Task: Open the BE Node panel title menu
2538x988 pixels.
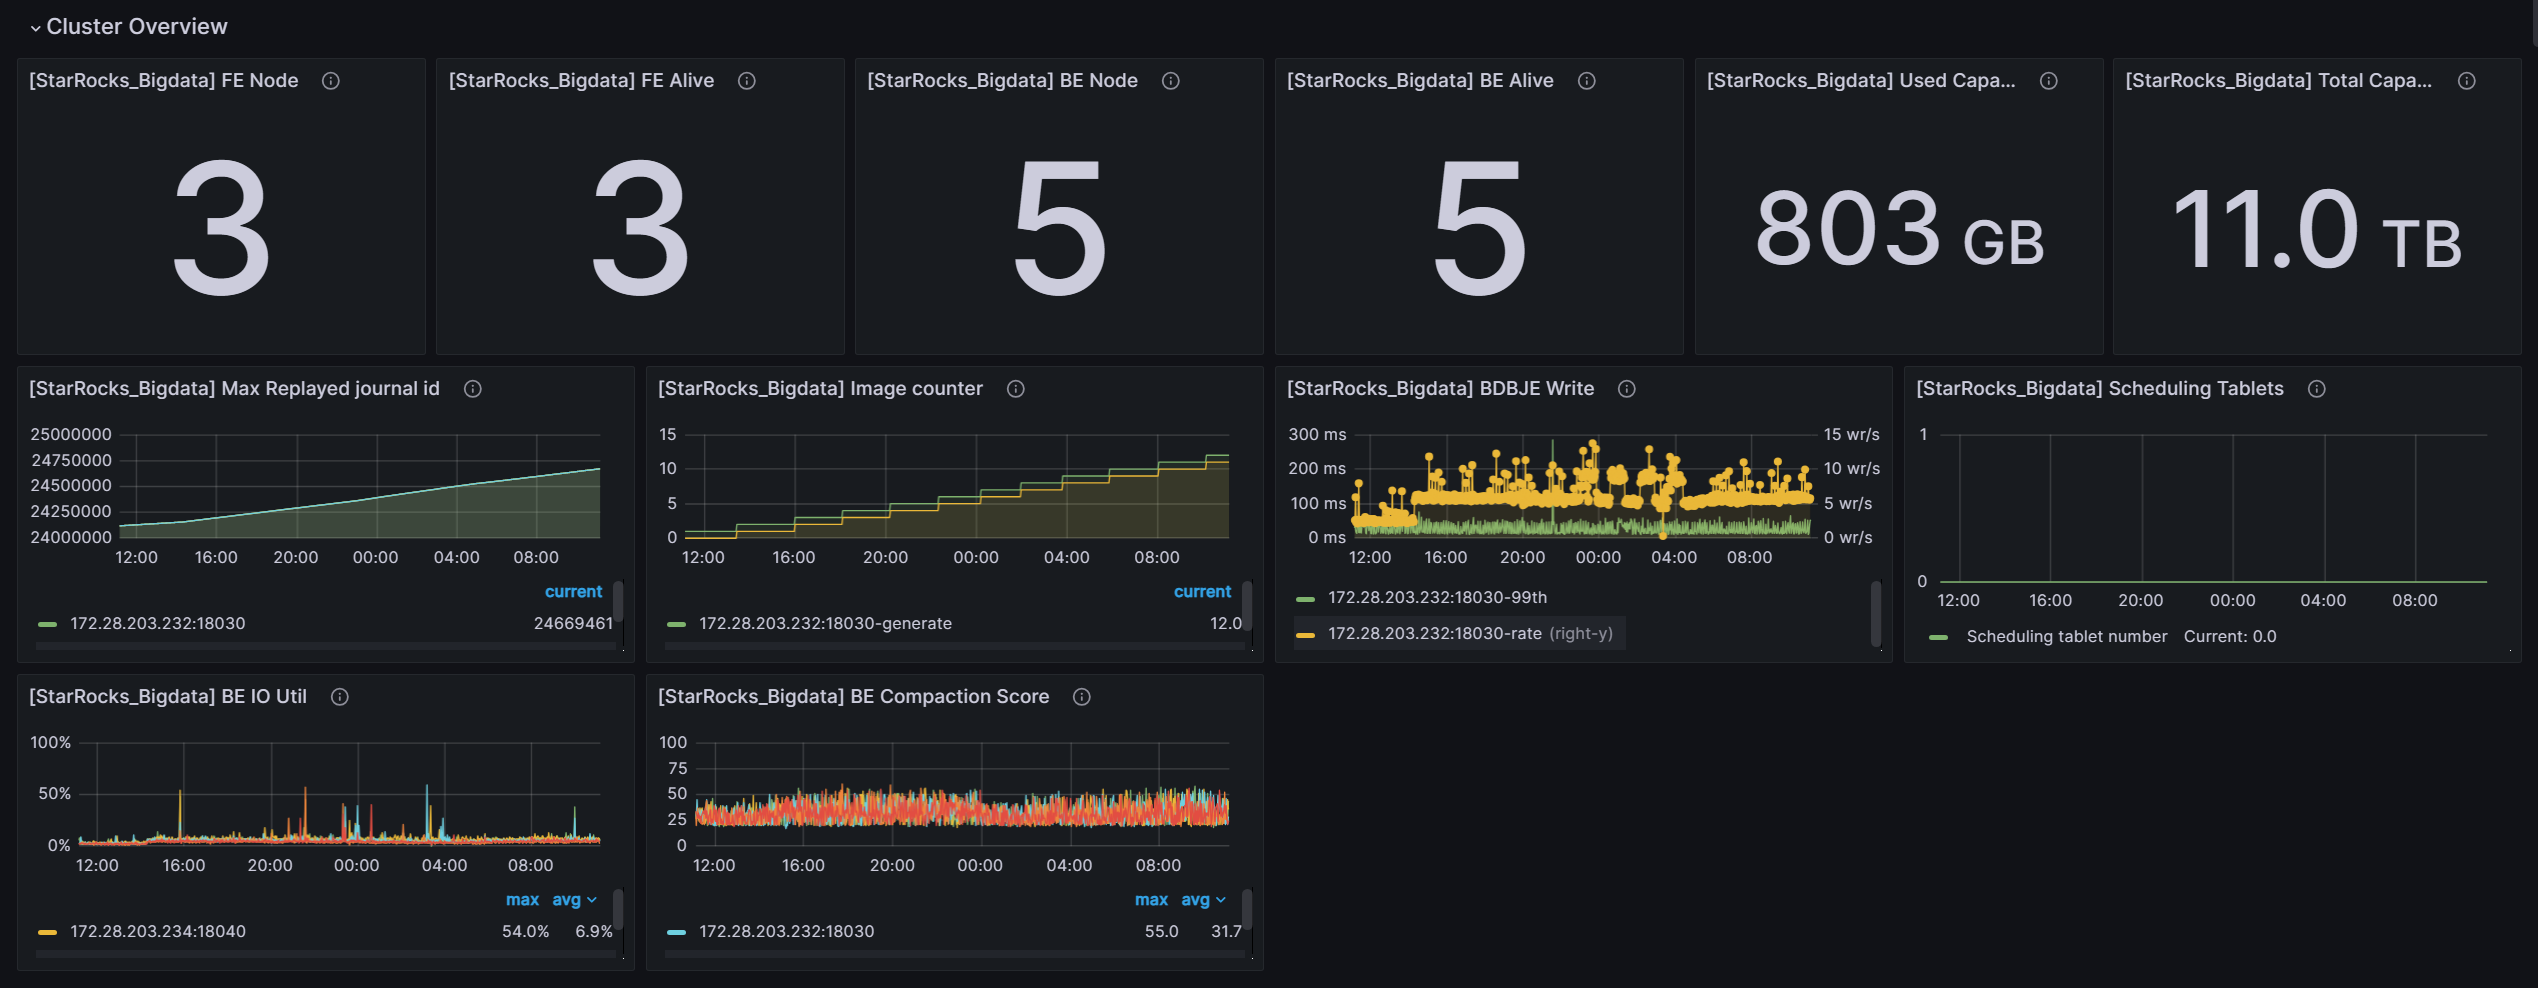Action: coord(1003,81)
